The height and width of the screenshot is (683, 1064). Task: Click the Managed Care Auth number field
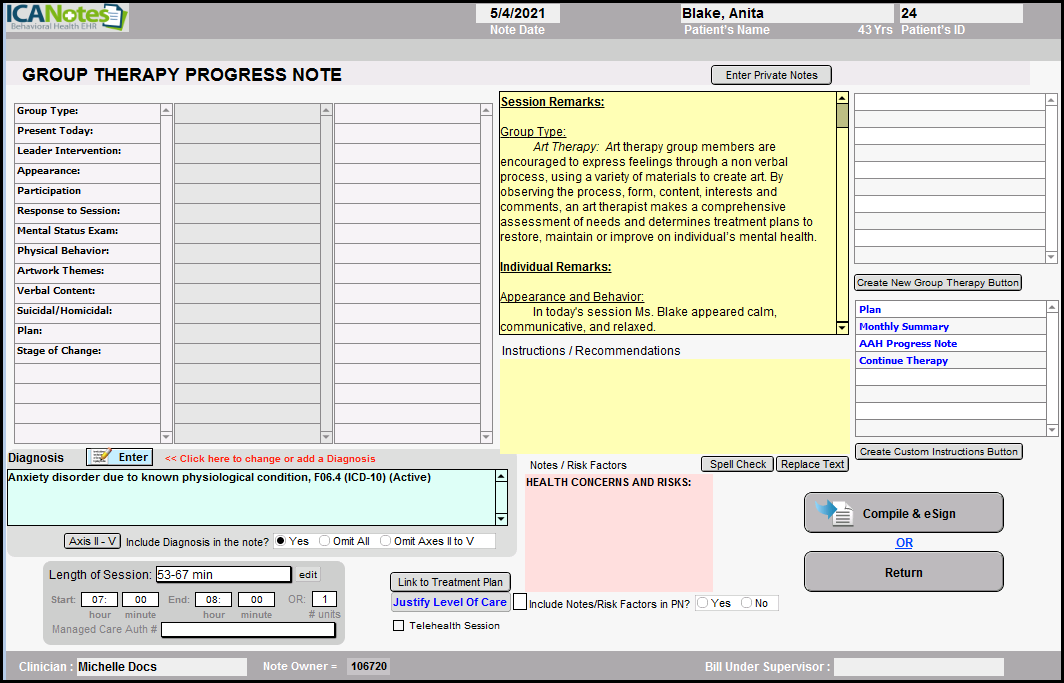[248, 630]
